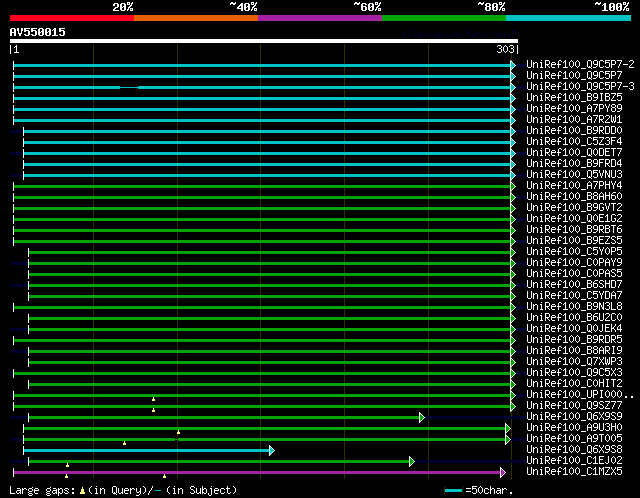
Task: Click the UniRef100_C1MZX5 label
Action: pyautogui.click(x=574, y=472)
